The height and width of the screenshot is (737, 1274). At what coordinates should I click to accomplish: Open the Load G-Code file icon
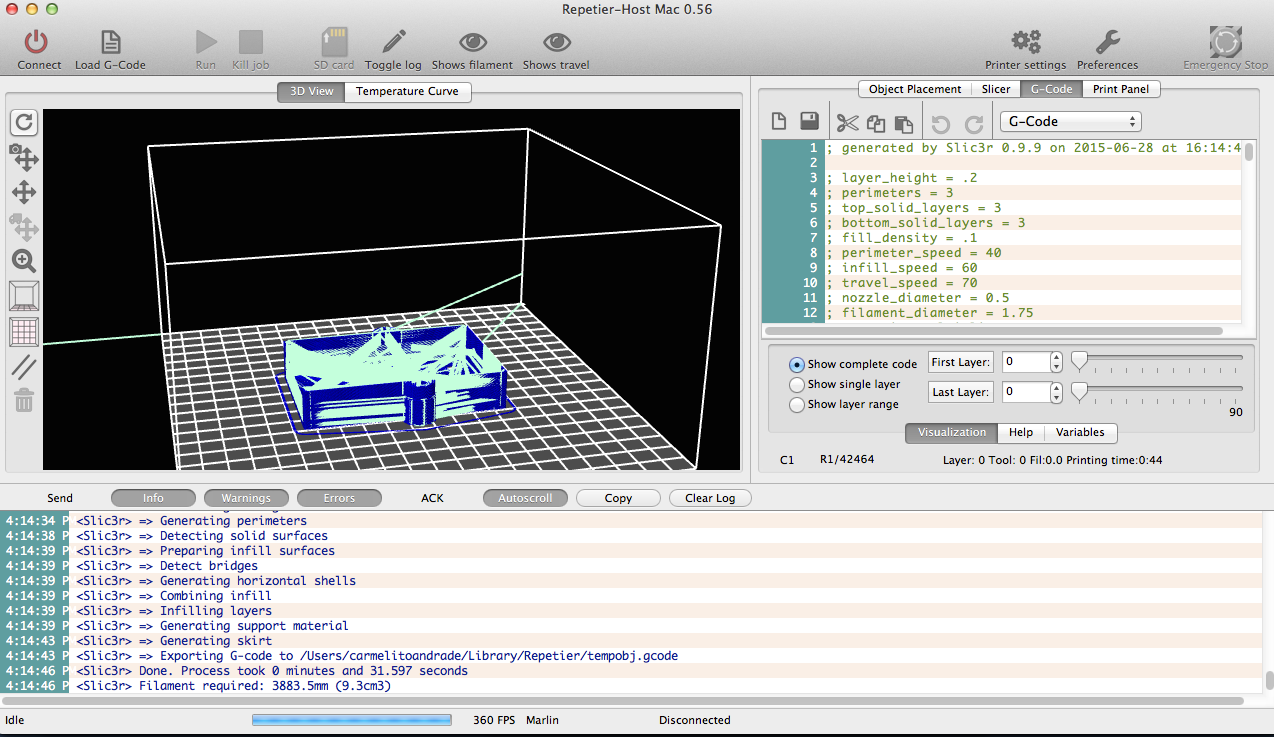(x=110, y=42)
